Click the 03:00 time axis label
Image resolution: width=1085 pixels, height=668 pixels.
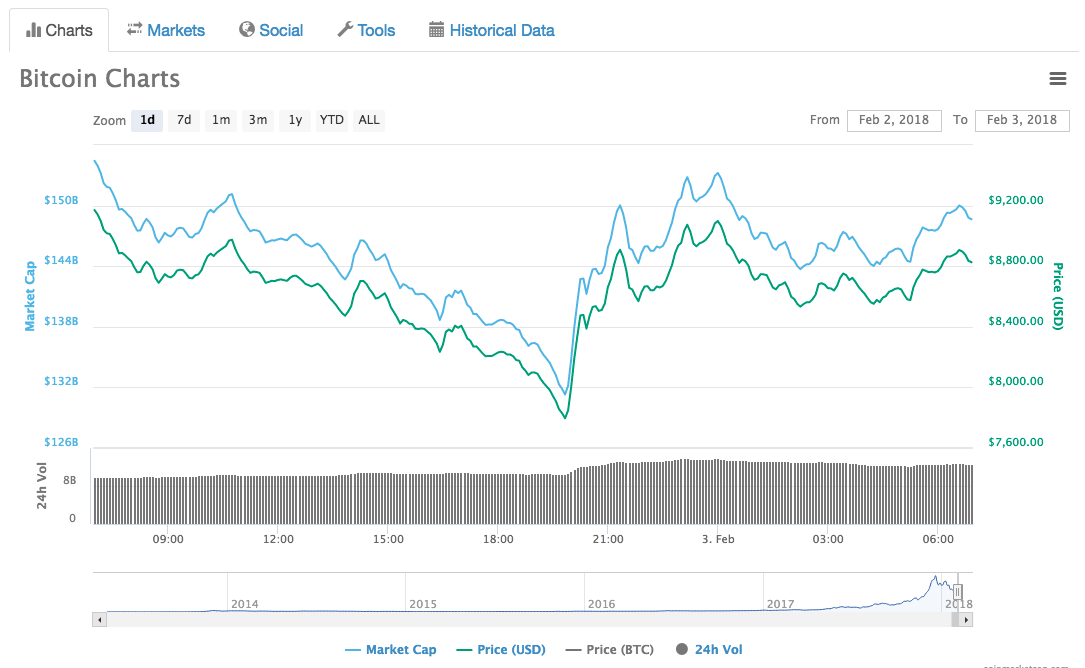(828, 539)
